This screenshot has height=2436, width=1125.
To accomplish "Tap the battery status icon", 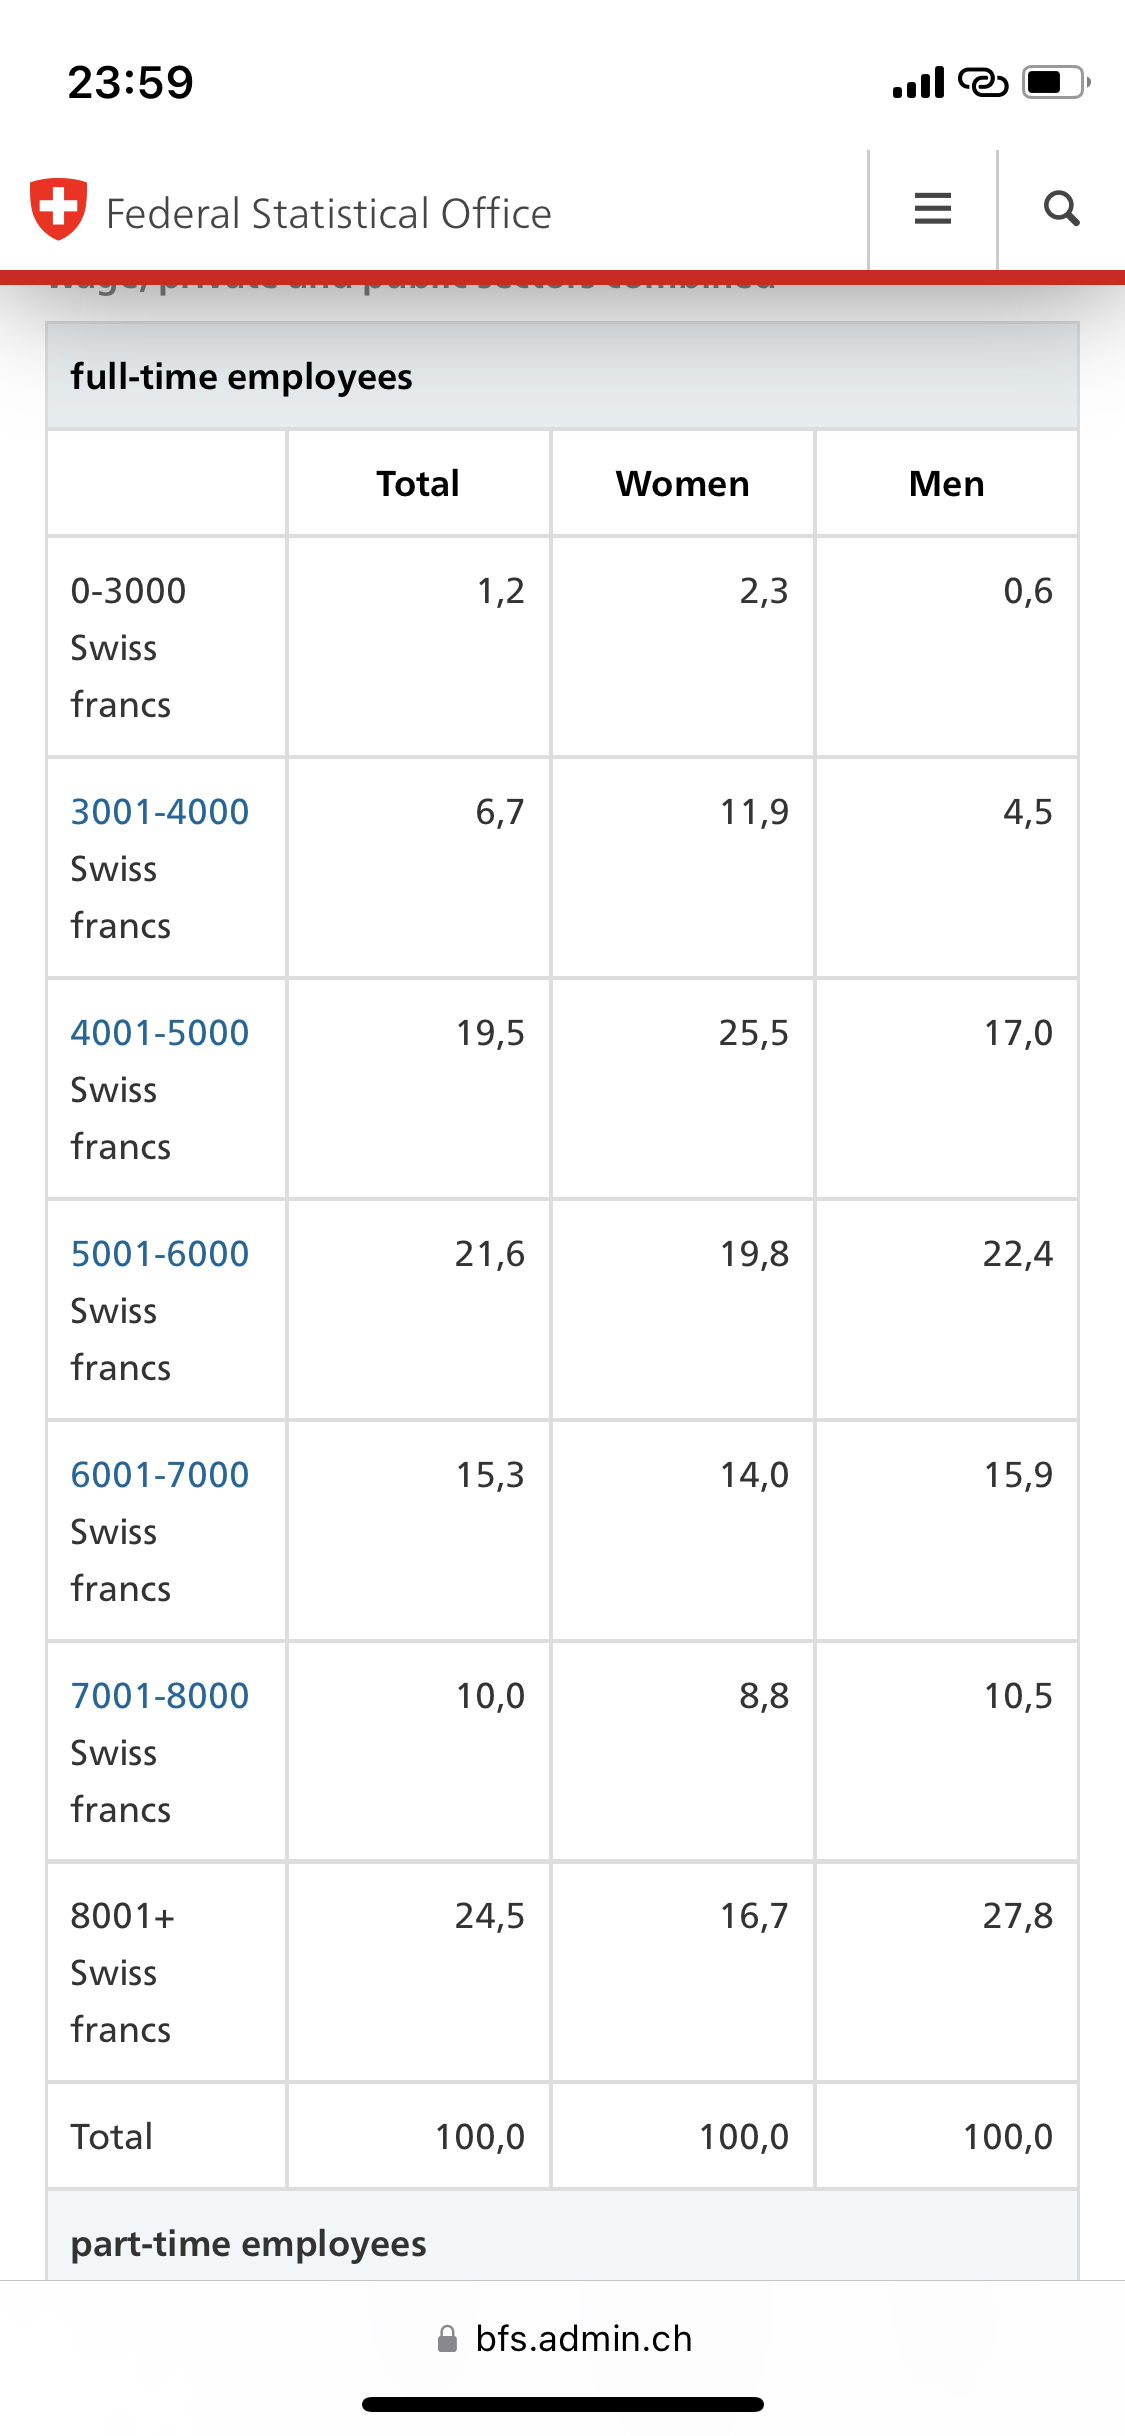I will [x=1055, y=82].
